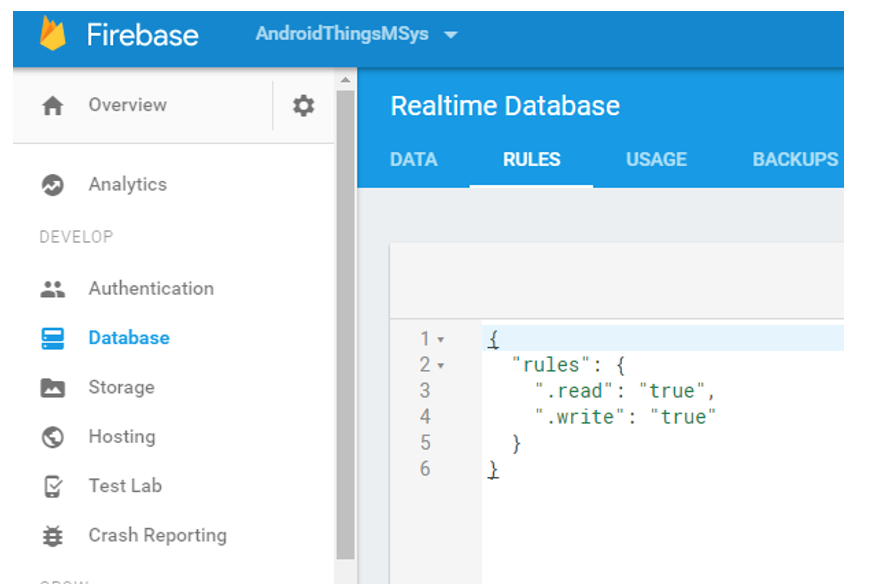Collapse the code fold on line 1
This screenshot has height=587, width=874.
click(440, 339)
